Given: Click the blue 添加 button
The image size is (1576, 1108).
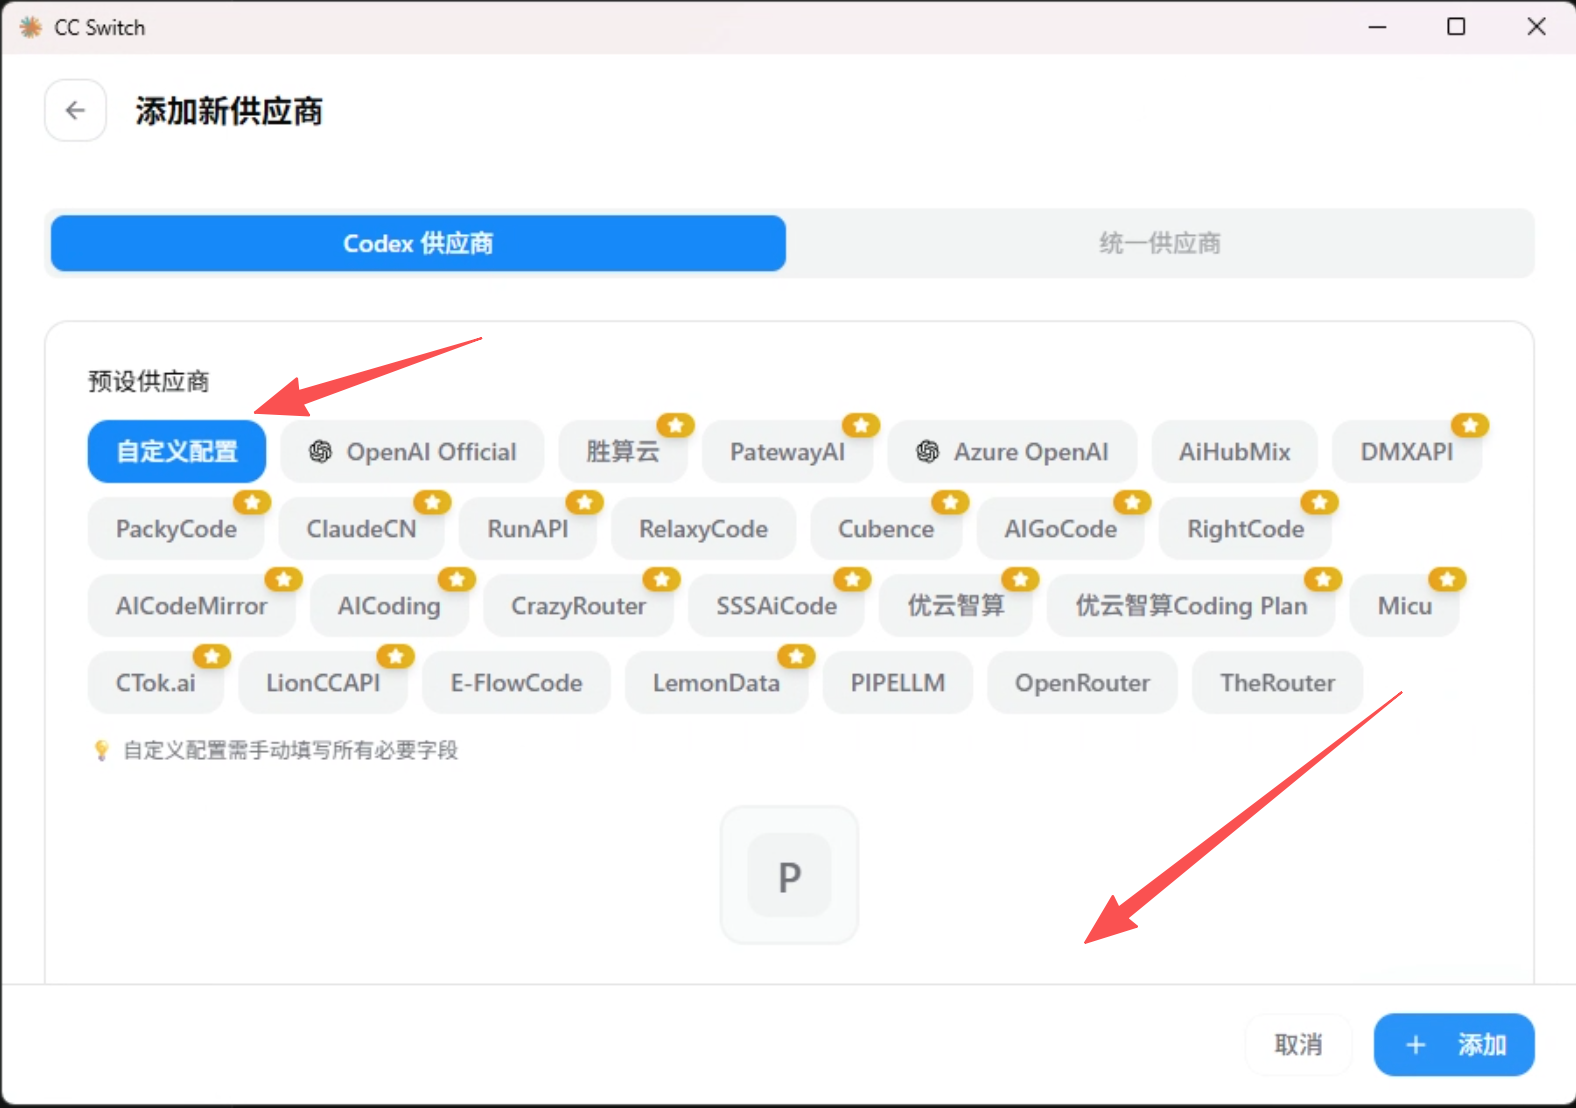Looking at the screenshot, I should click(1454, 1045).
